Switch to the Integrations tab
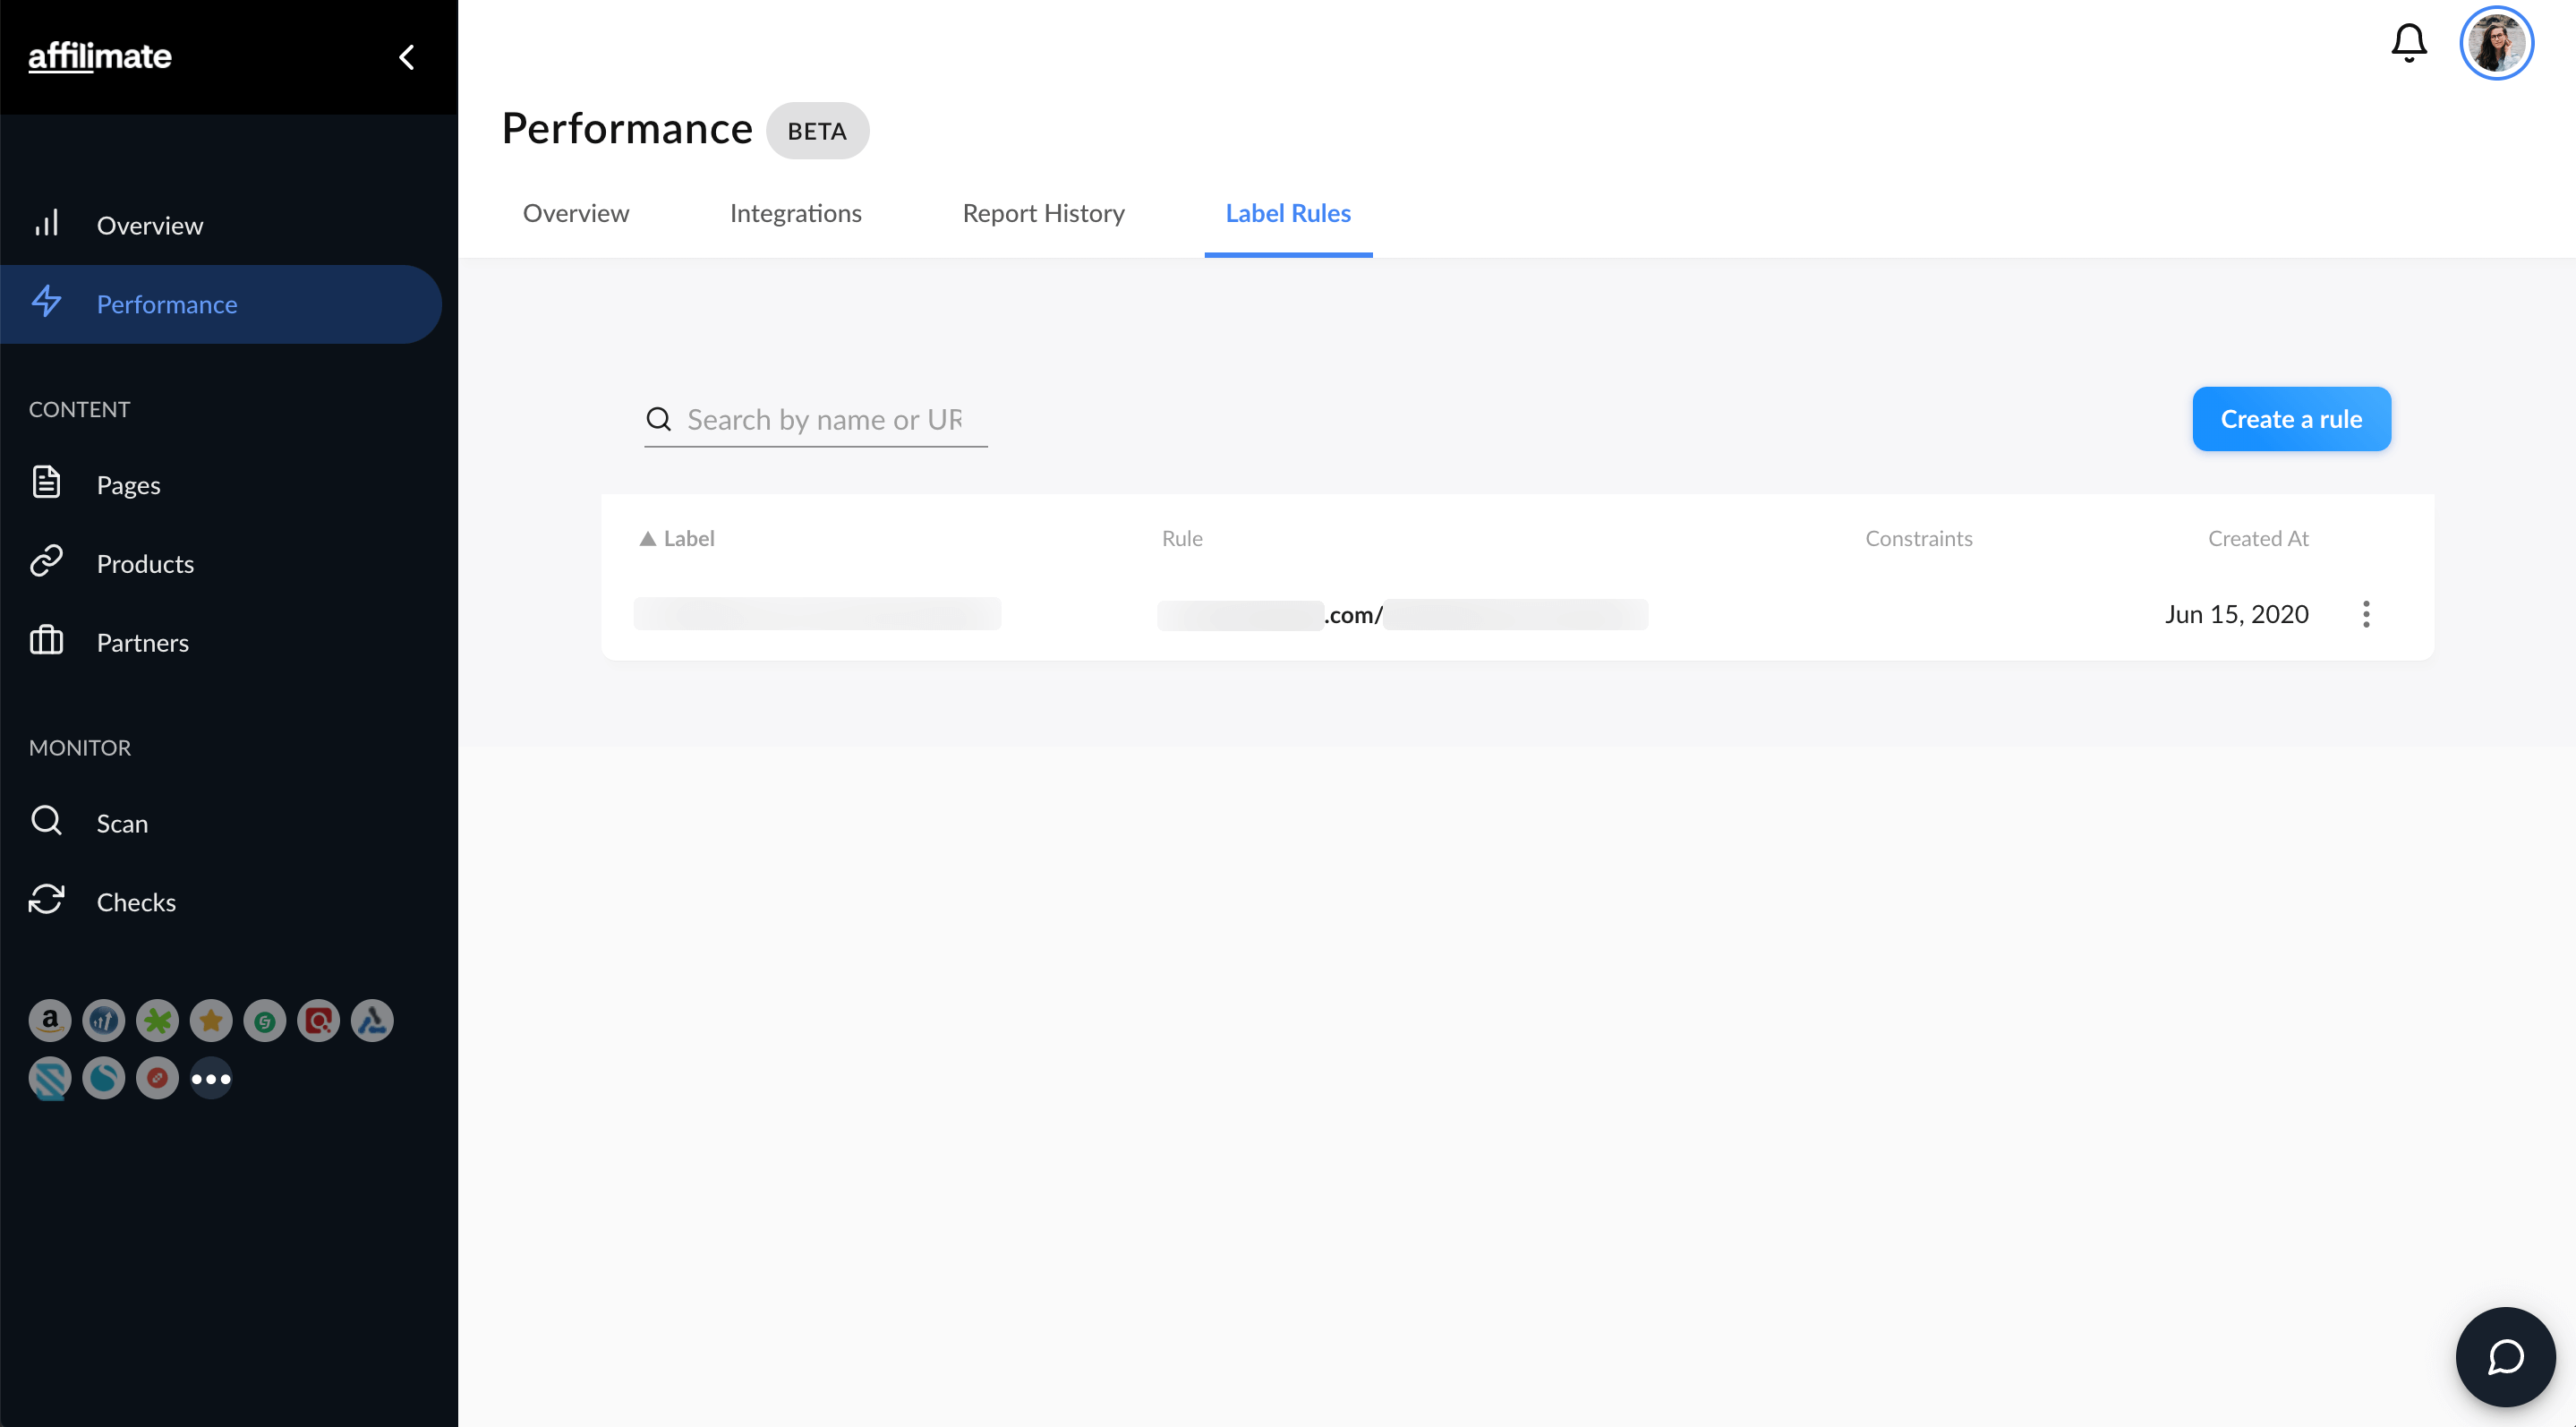2576x1427 pixels. click(794, 213)
